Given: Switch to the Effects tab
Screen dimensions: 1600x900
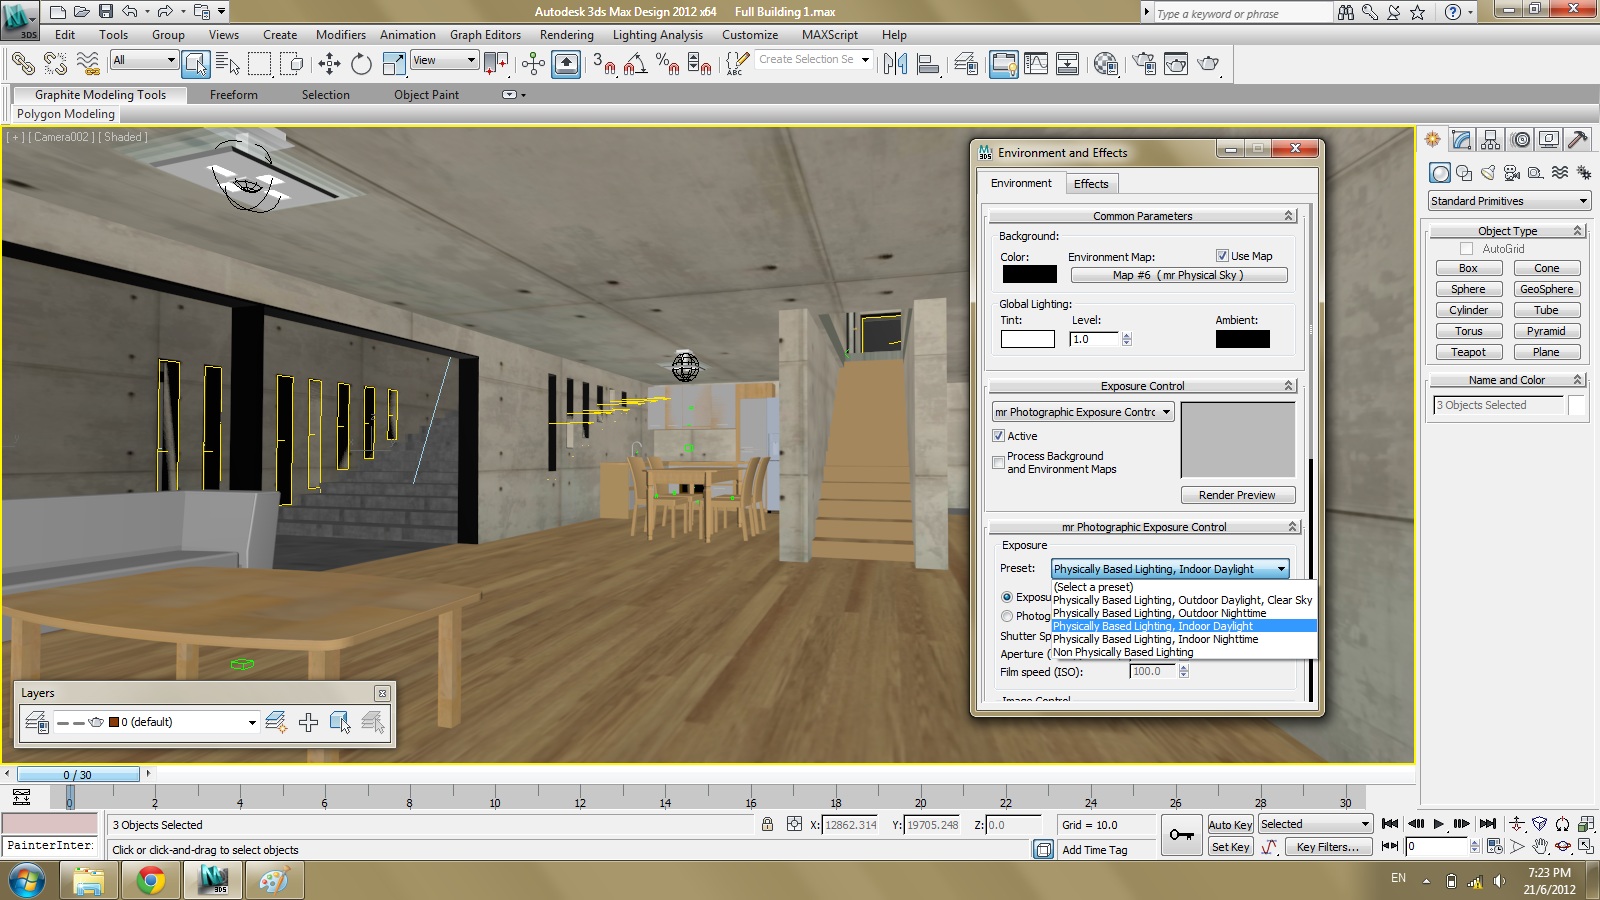Looking at the screenshot, I should click(x=1091, y=184).
